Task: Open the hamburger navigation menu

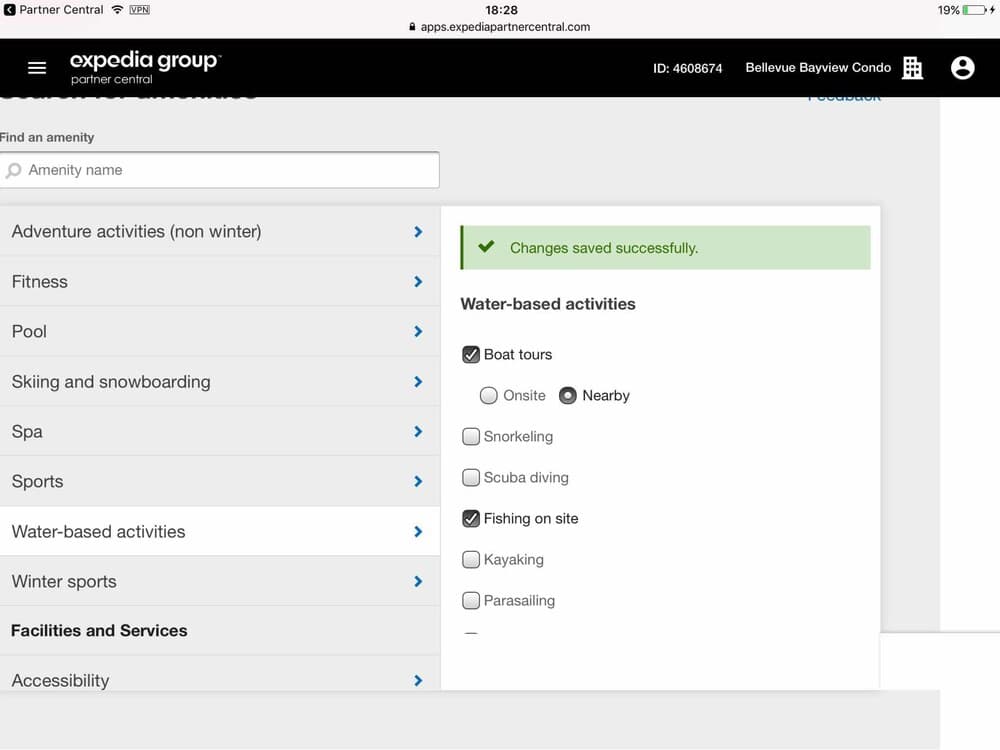Action: [37, 68]
